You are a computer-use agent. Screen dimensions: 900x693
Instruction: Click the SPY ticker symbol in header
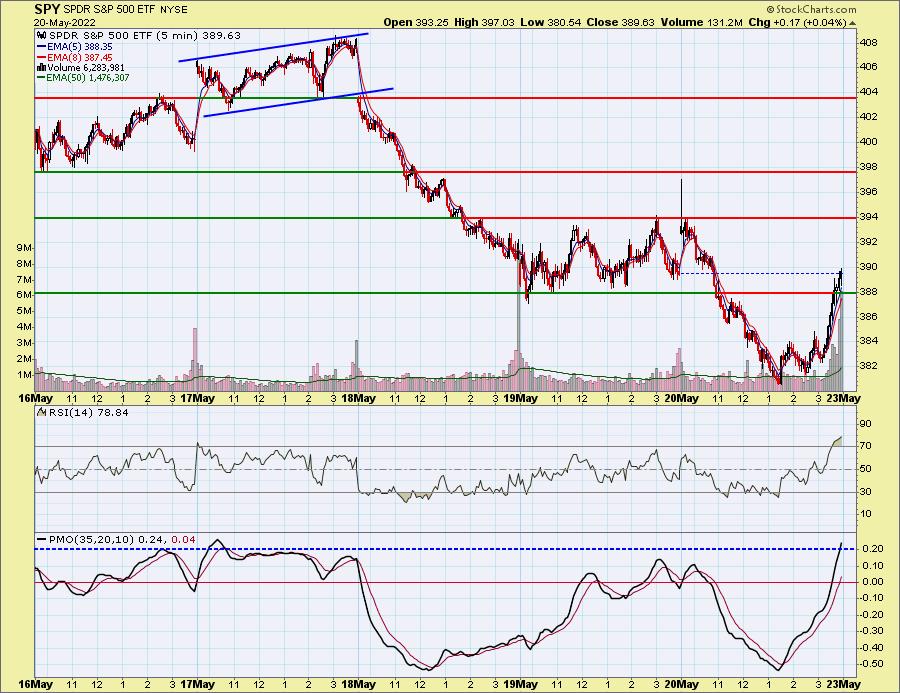pos(48,9)
